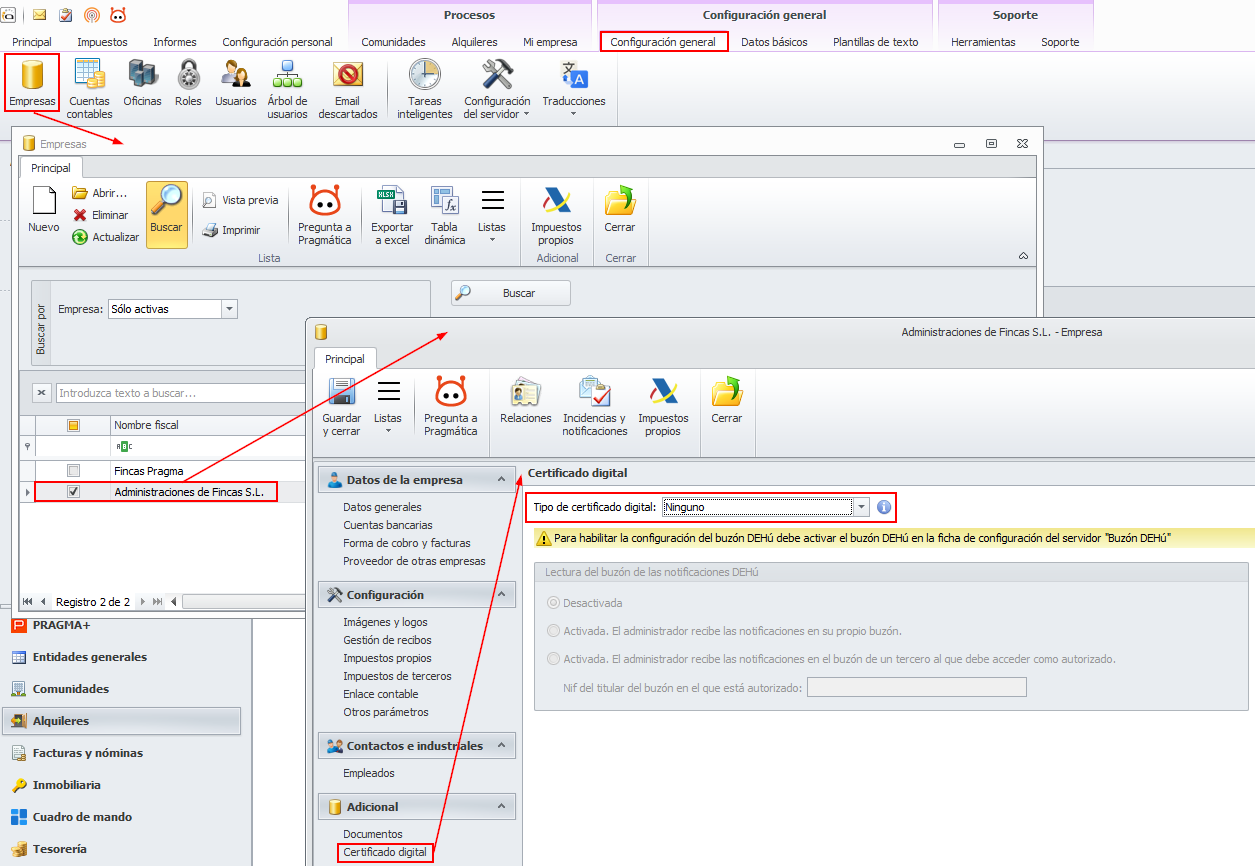Open Árbol de usuarios
The image size is (1255, 866).
coord(288,88)
